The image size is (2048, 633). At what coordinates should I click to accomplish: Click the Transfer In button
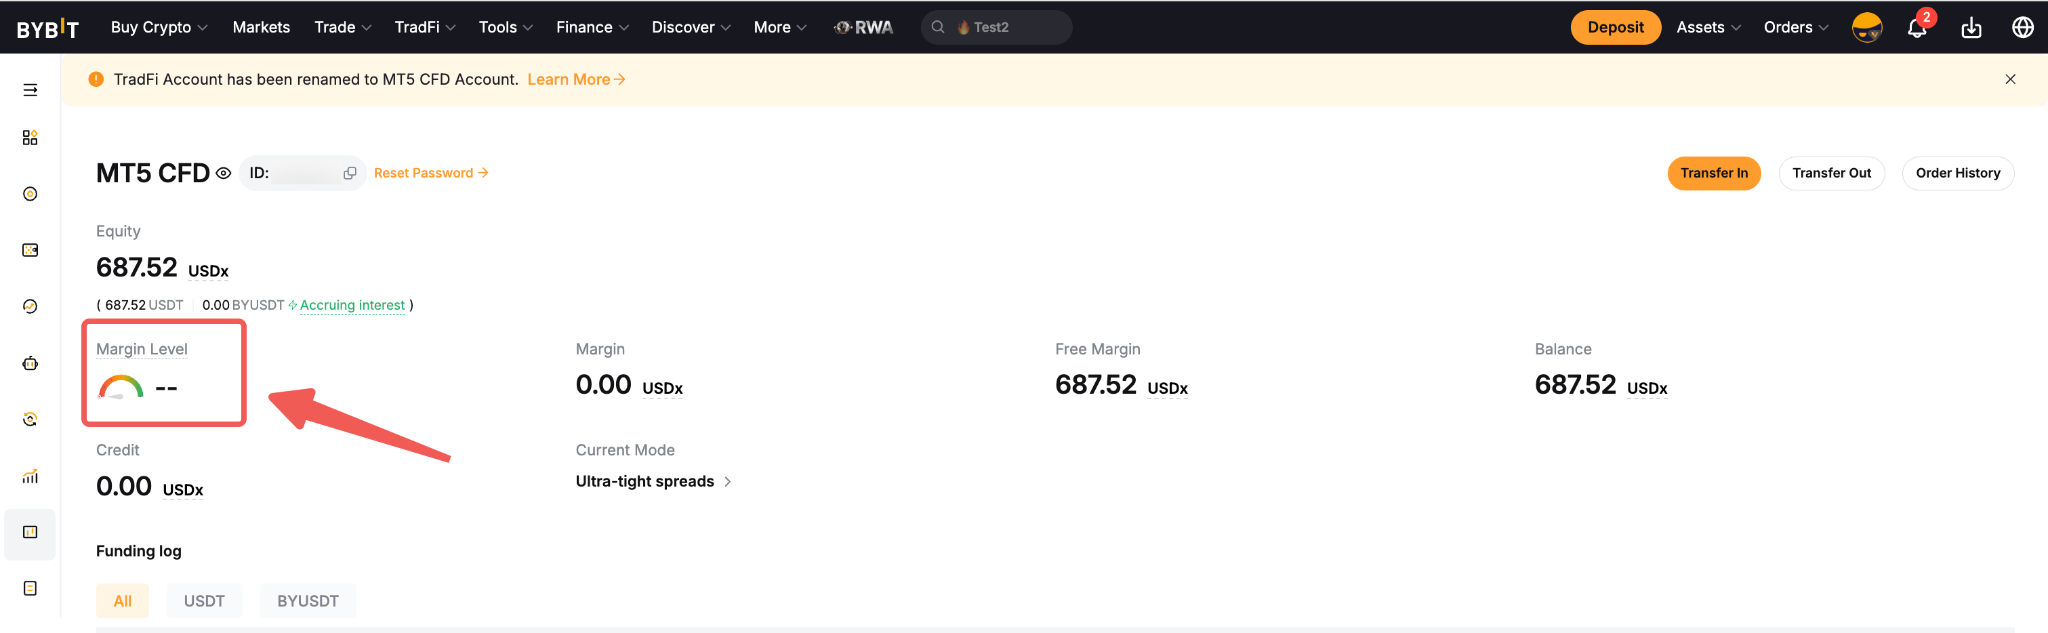point(1714,173)
